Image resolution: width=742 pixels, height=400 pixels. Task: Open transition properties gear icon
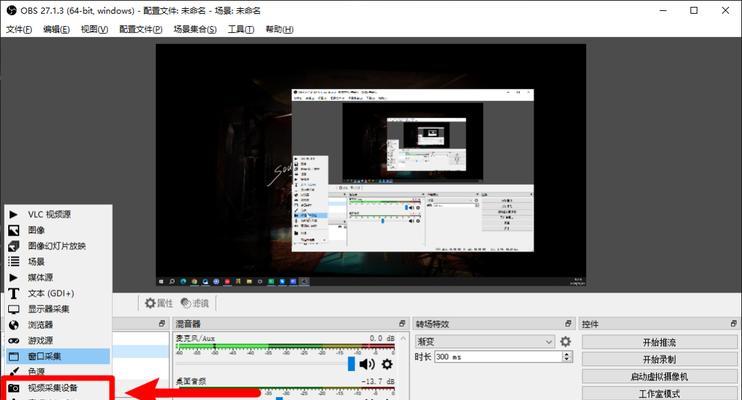pyautogui.click(x=565, y=341)
